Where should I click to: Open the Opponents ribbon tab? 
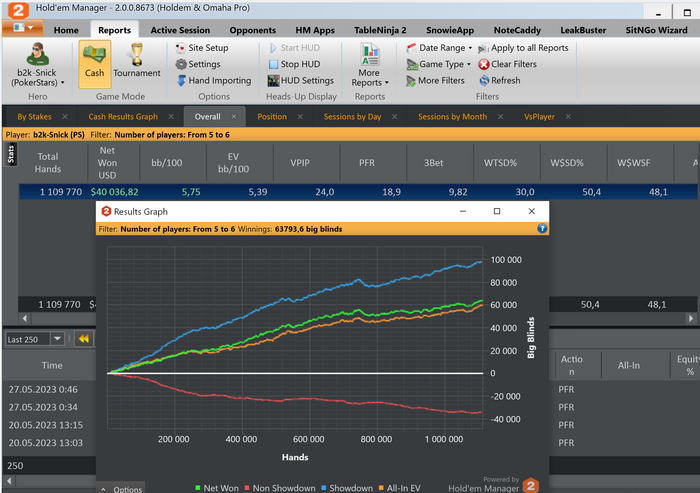click(253, 30)
